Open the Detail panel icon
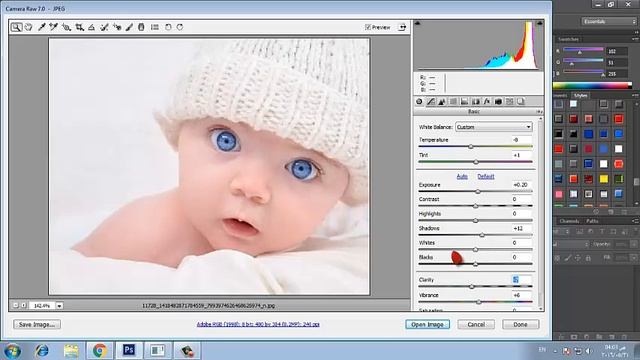The width and height of the screenshot is (640, 360). click(x=442, y=102)
